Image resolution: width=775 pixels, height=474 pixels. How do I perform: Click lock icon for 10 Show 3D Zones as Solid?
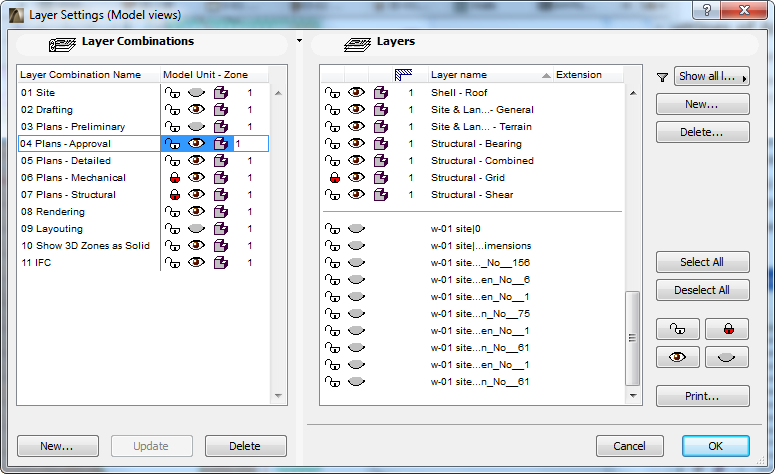coord(172,246)
